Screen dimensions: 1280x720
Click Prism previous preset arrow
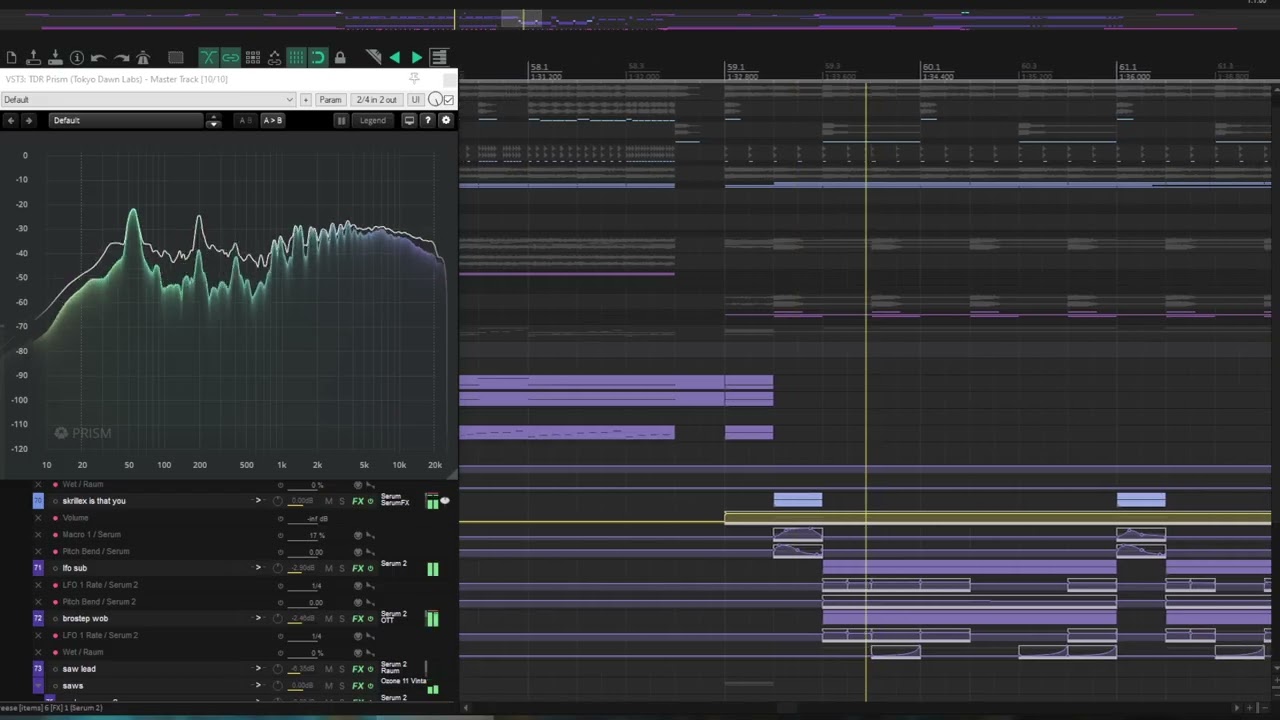click(x=11, y=121)
